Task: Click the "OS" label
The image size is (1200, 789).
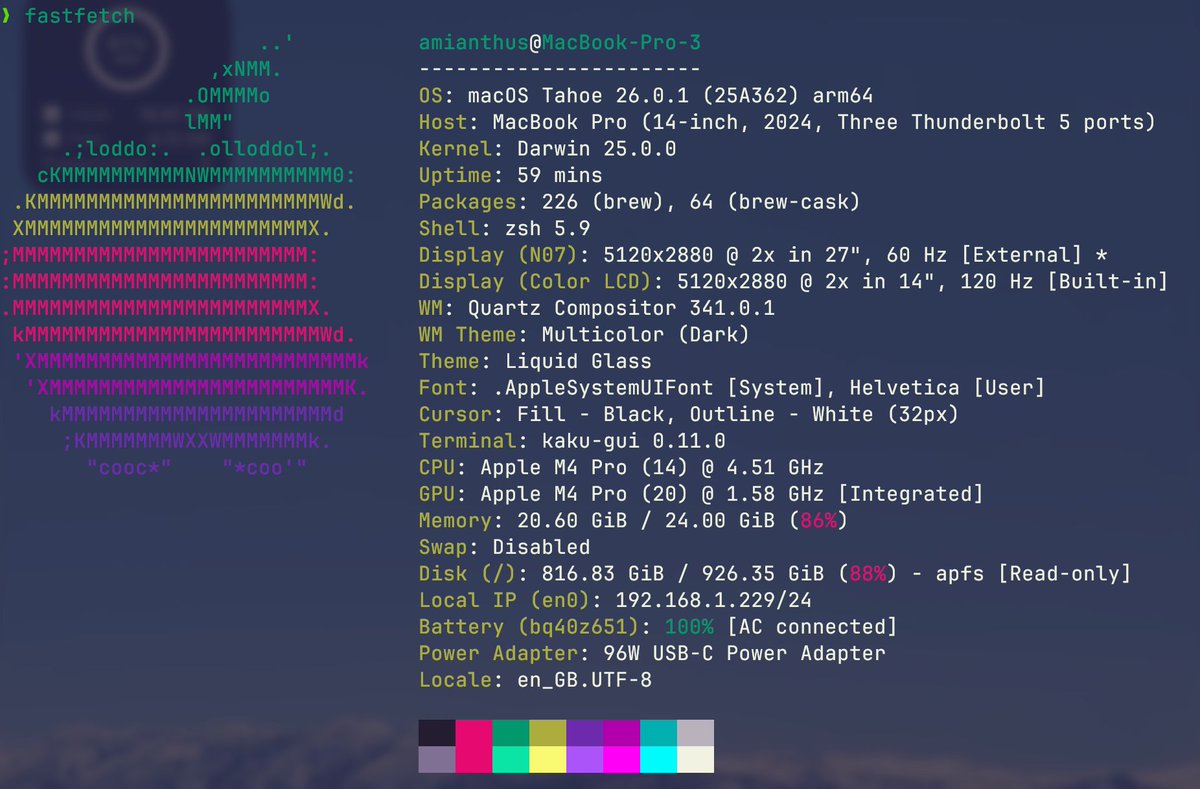Action: (x=431, y=96)
